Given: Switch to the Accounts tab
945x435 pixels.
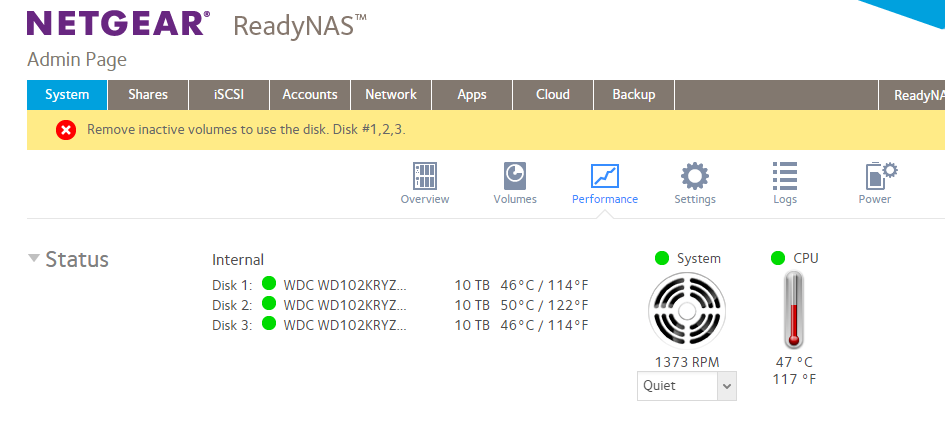Looking at the screenshot, I should point(310,95).
